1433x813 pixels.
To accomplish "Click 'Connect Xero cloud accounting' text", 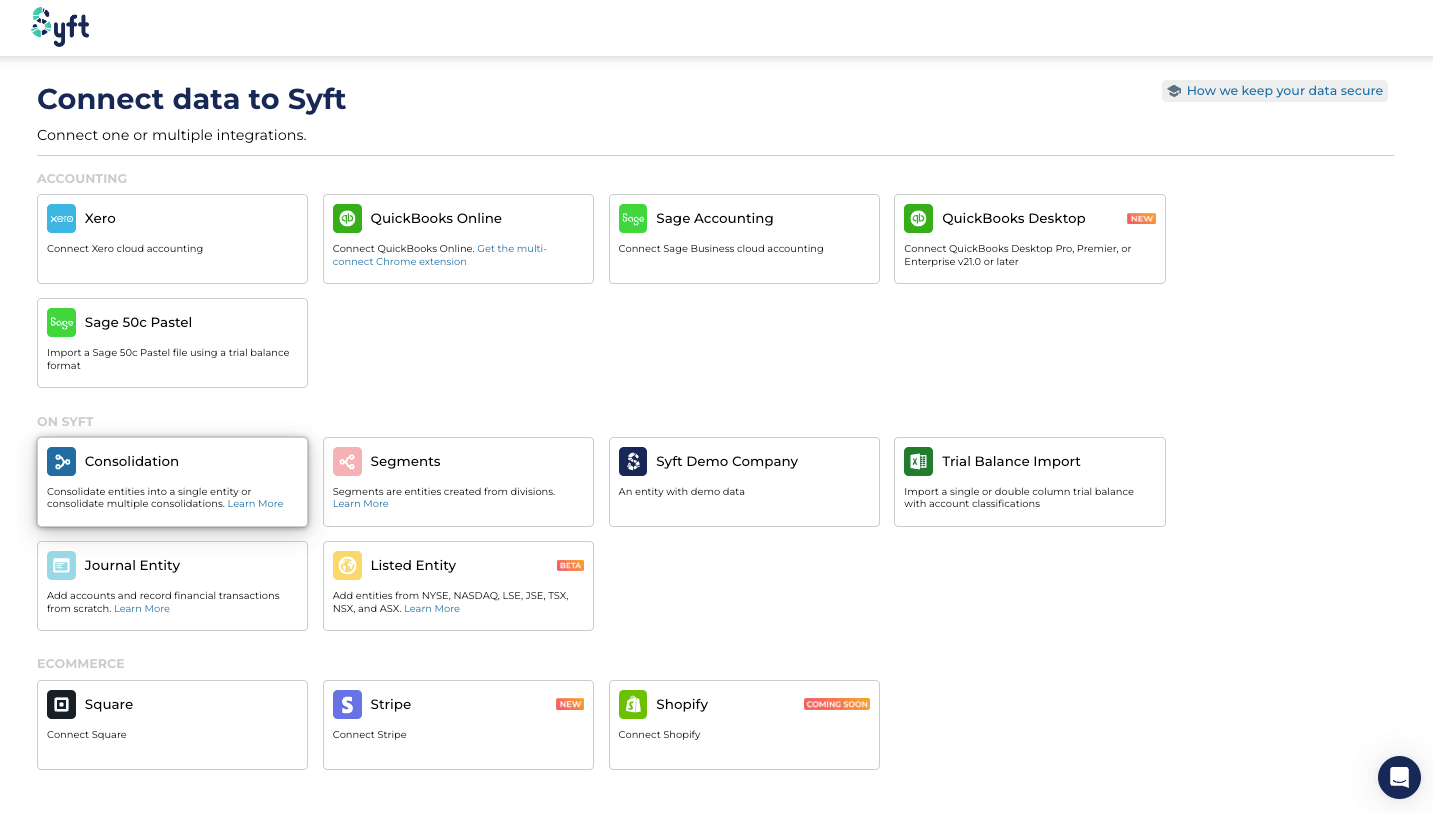I will click(125, 249).
